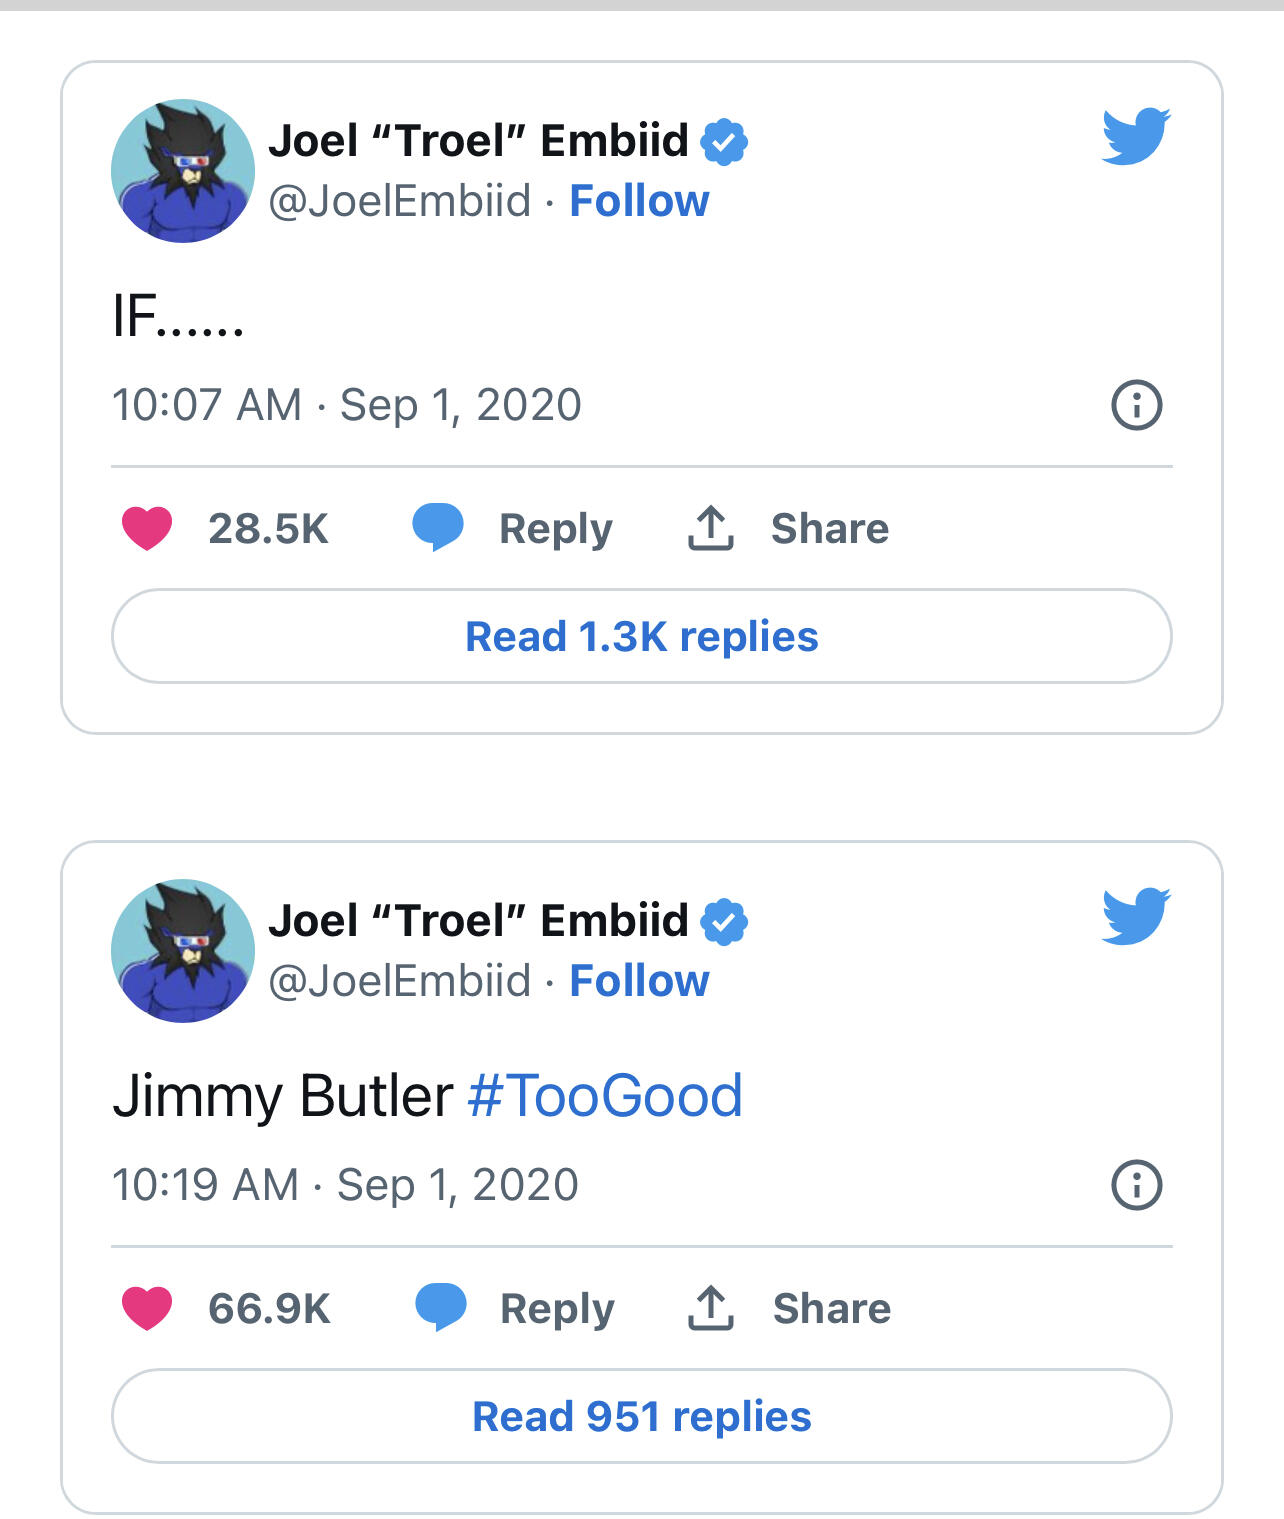Follow Joel Embiid from the second tweet
Screen dimensions: 1284x1519
639,981
